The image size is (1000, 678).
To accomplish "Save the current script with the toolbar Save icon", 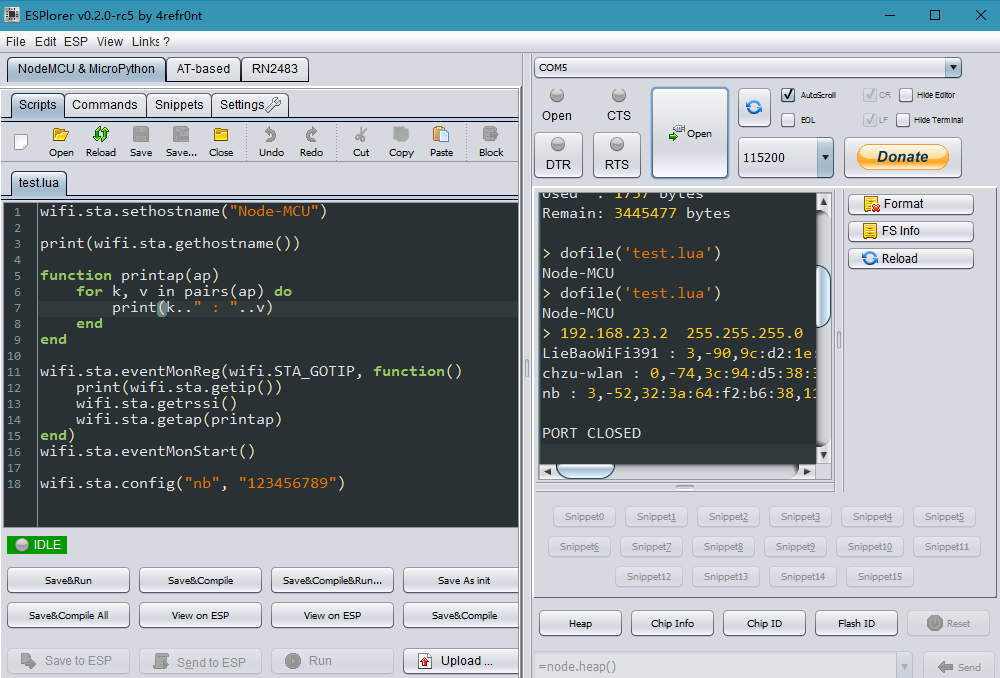I will point(141,142).
